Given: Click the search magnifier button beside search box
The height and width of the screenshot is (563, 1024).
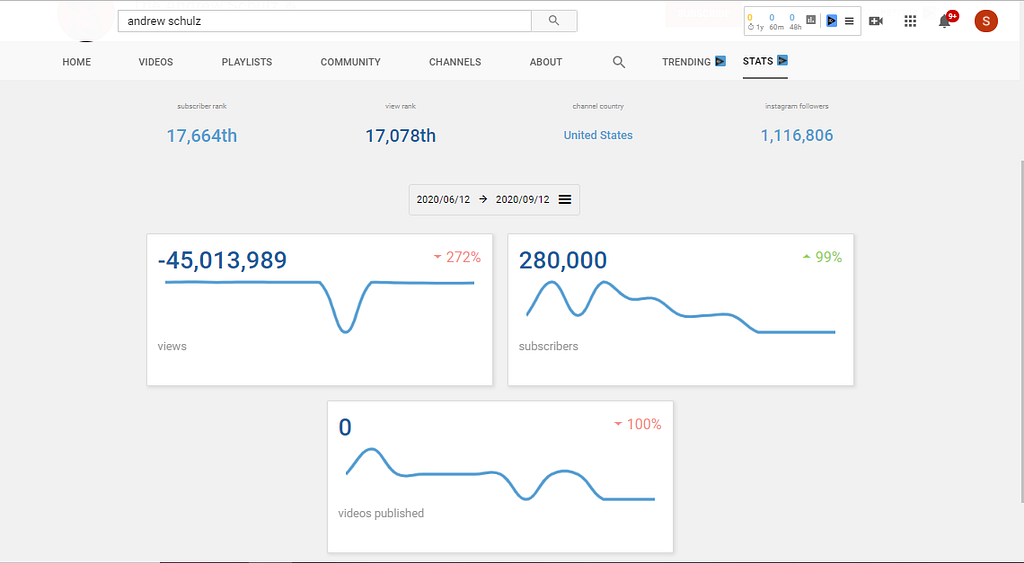Looking at the screenshot, I should click(x=554, y=21).
